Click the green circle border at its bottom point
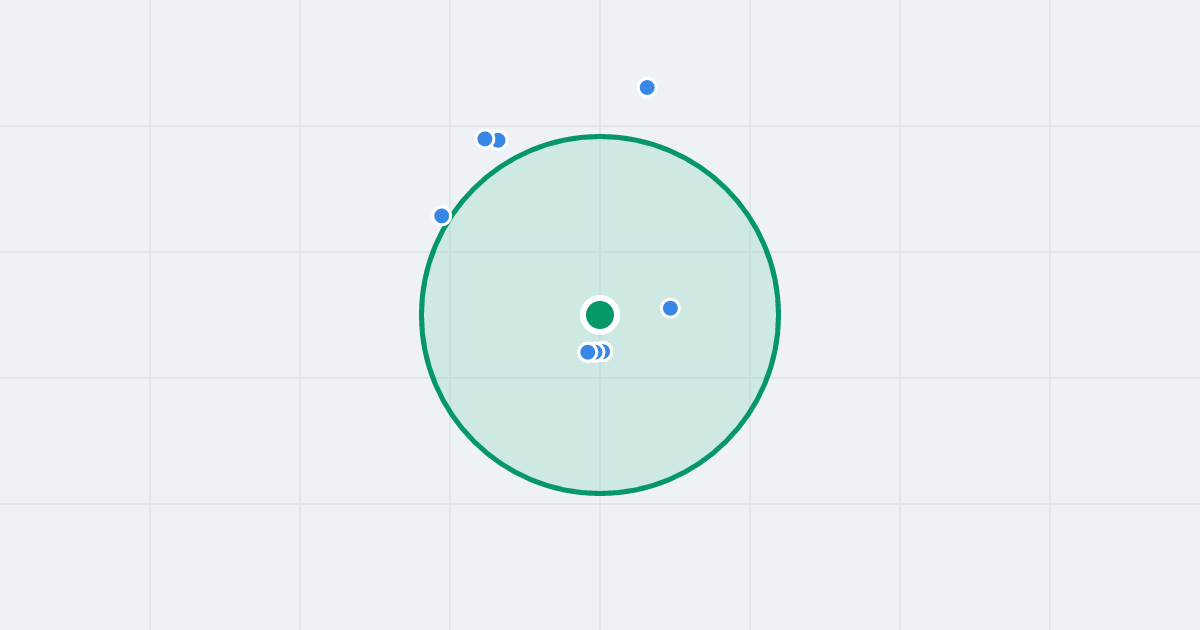This screenshot has width=1200, height=630. coord(600,493)
